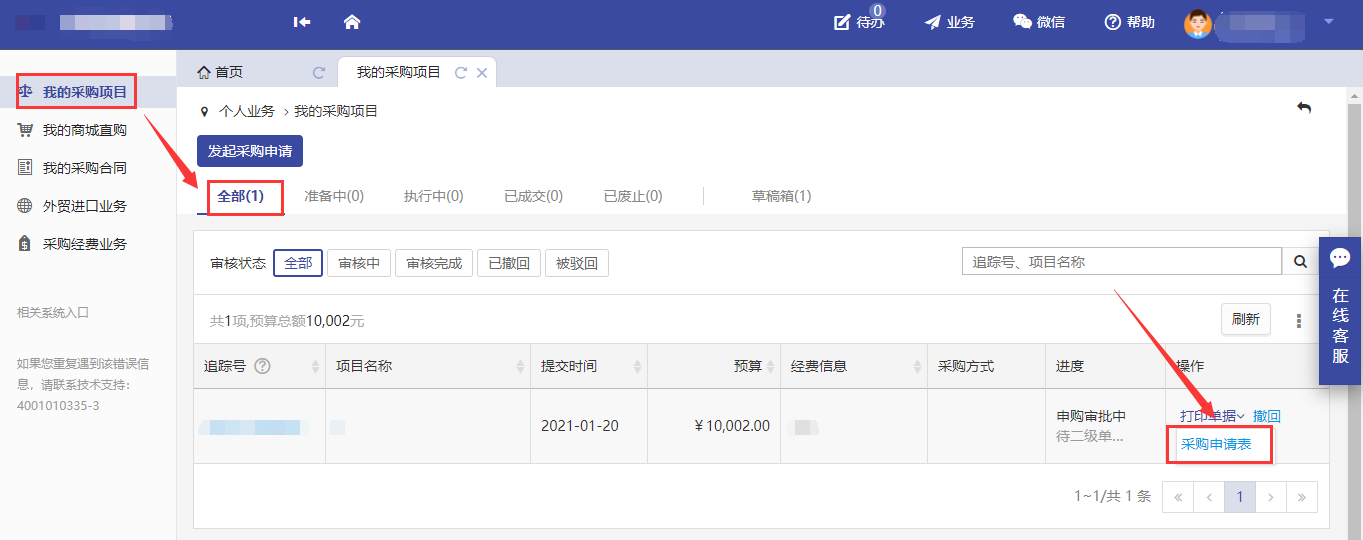
Task: Sort by 提交时间 column sorter
Action: pos(637,367)
